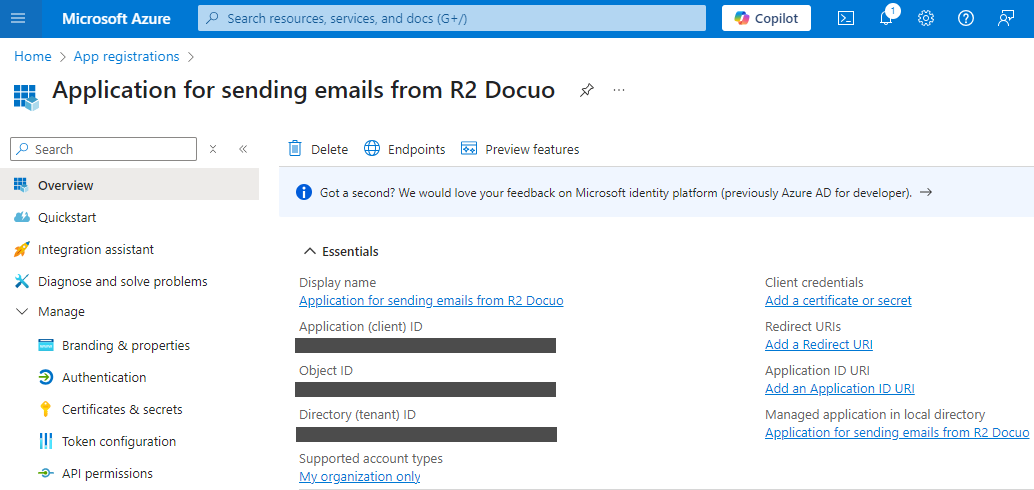This screenshot has width=1034, height=490.
Task: Click the globe Endpoints icon
Action: click(x=372, y=148)
